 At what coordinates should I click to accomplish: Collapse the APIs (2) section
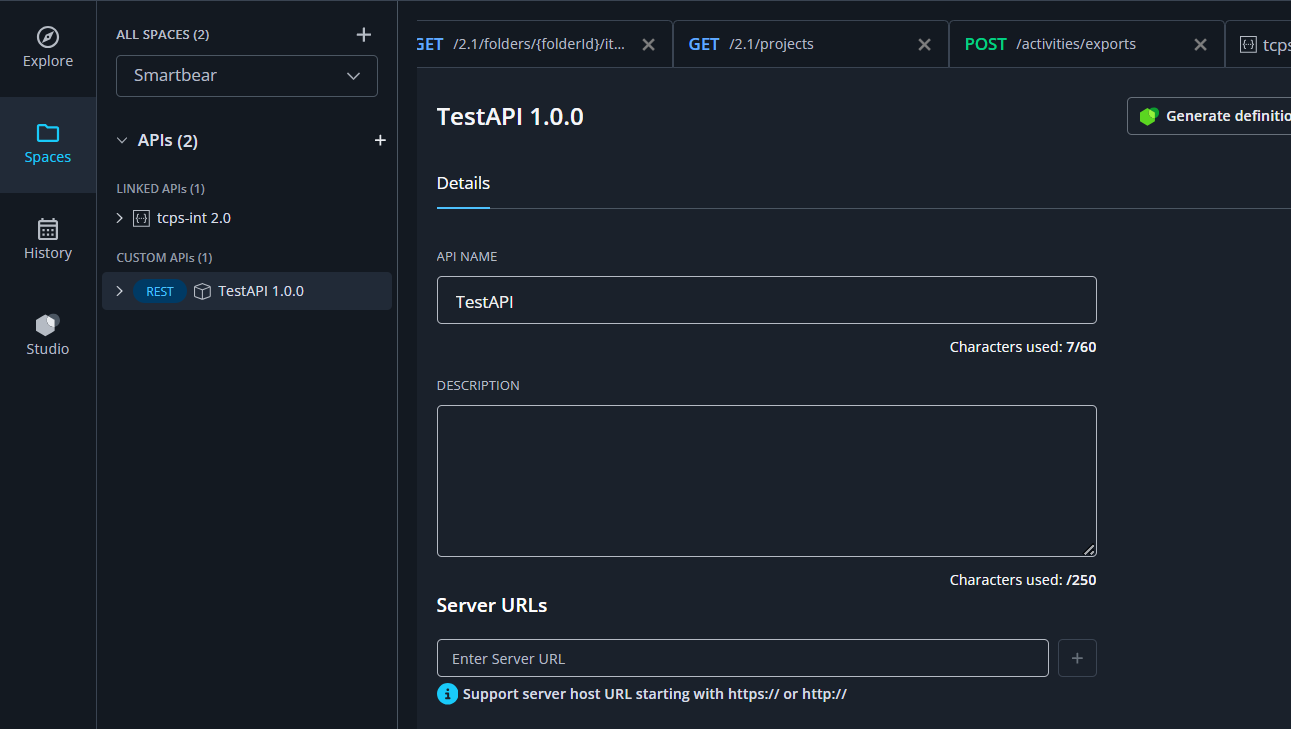tap(122, 141)
